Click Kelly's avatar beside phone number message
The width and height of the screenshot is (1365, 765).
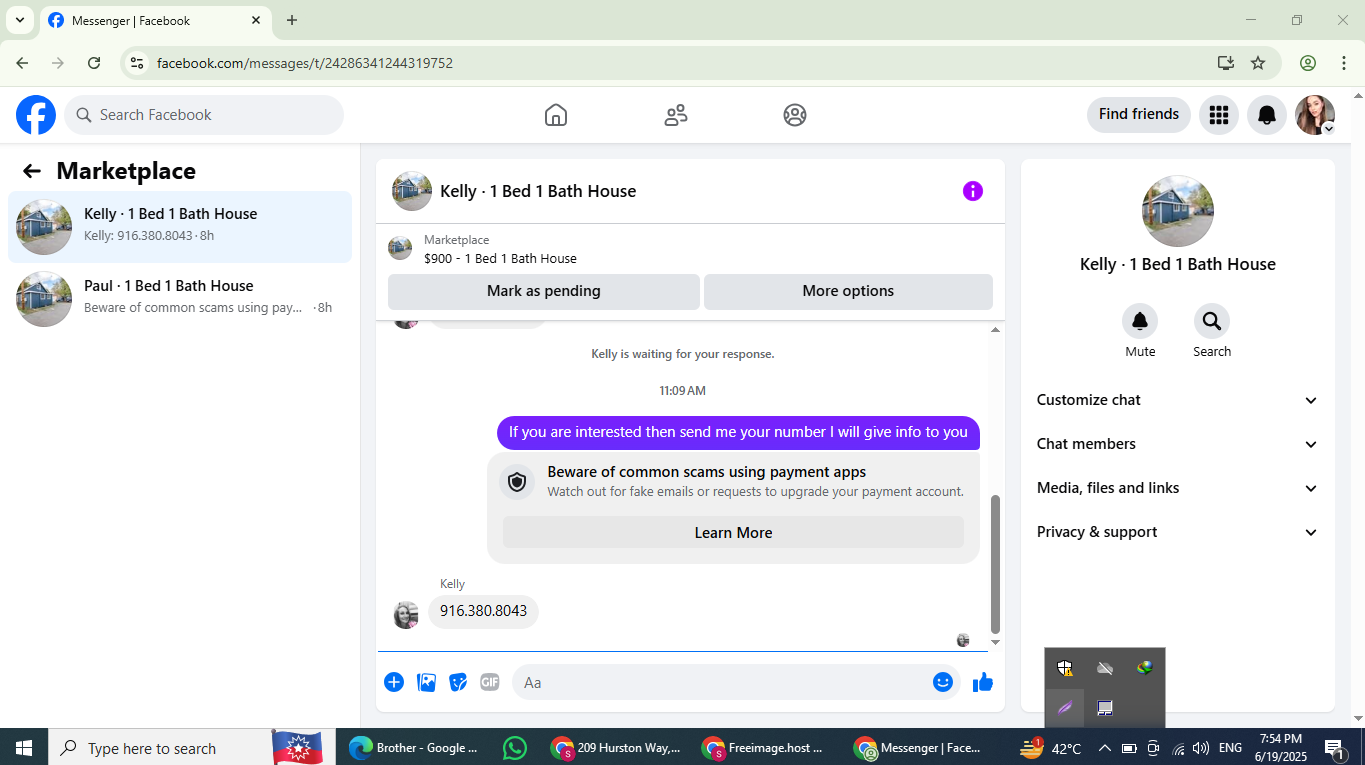(406, 615)
